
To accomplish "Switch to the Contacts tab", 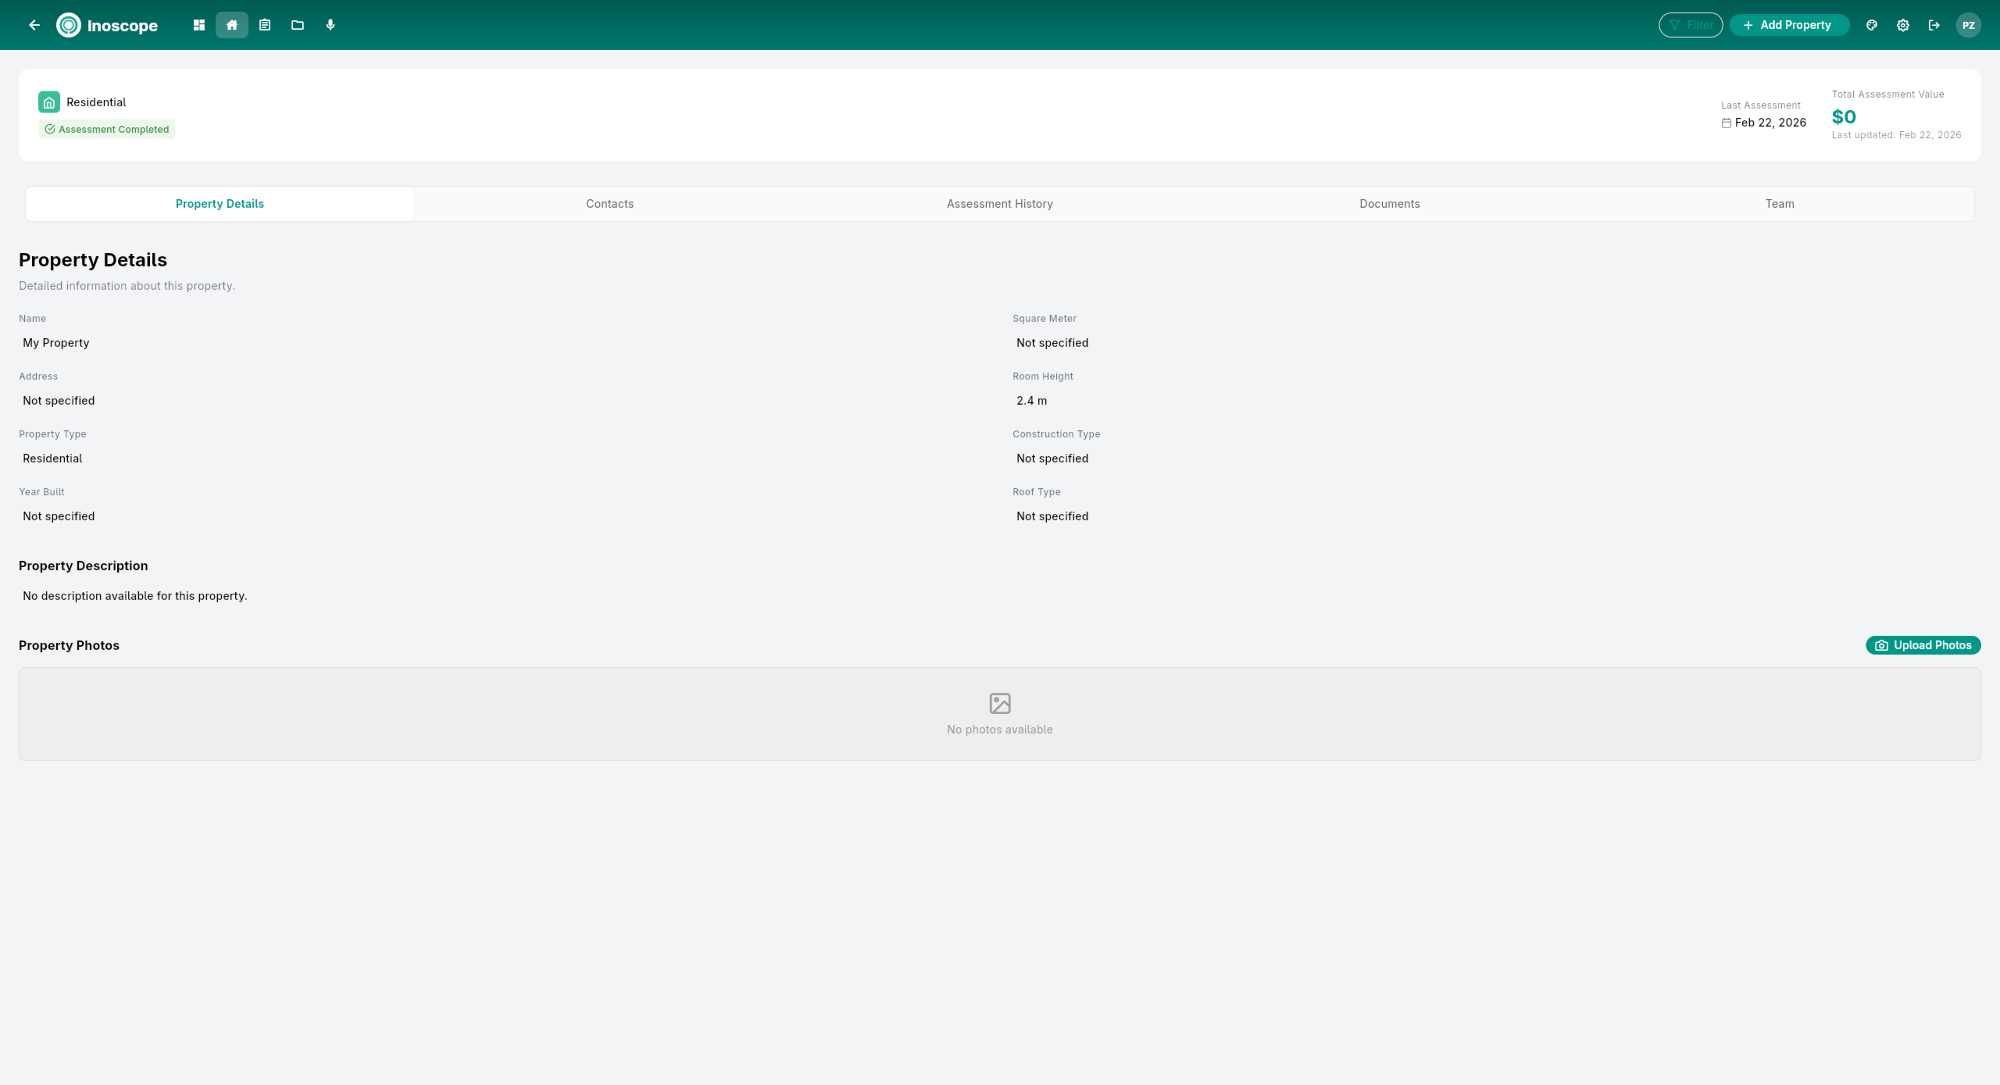I will pos(609,203).
